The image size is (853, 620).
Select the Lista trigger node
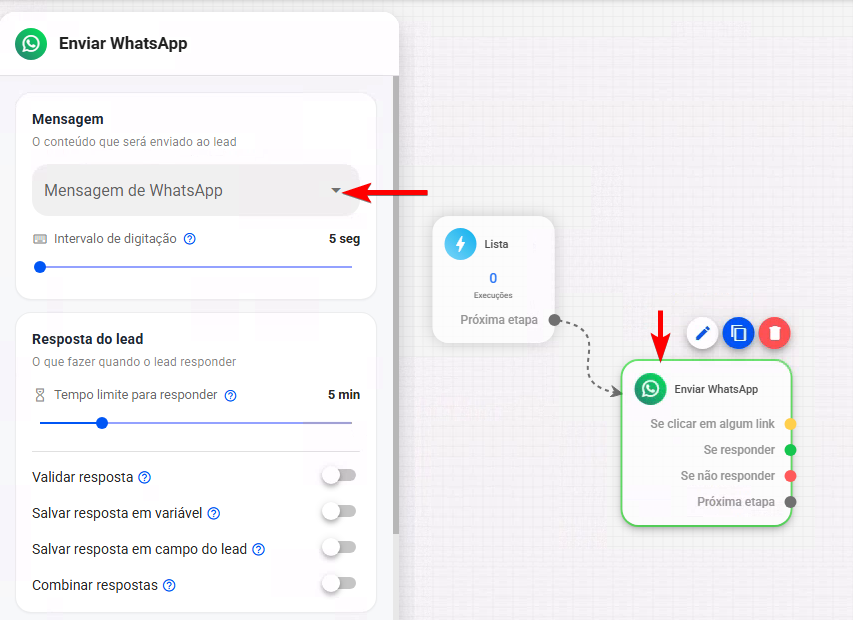[493, 280]
